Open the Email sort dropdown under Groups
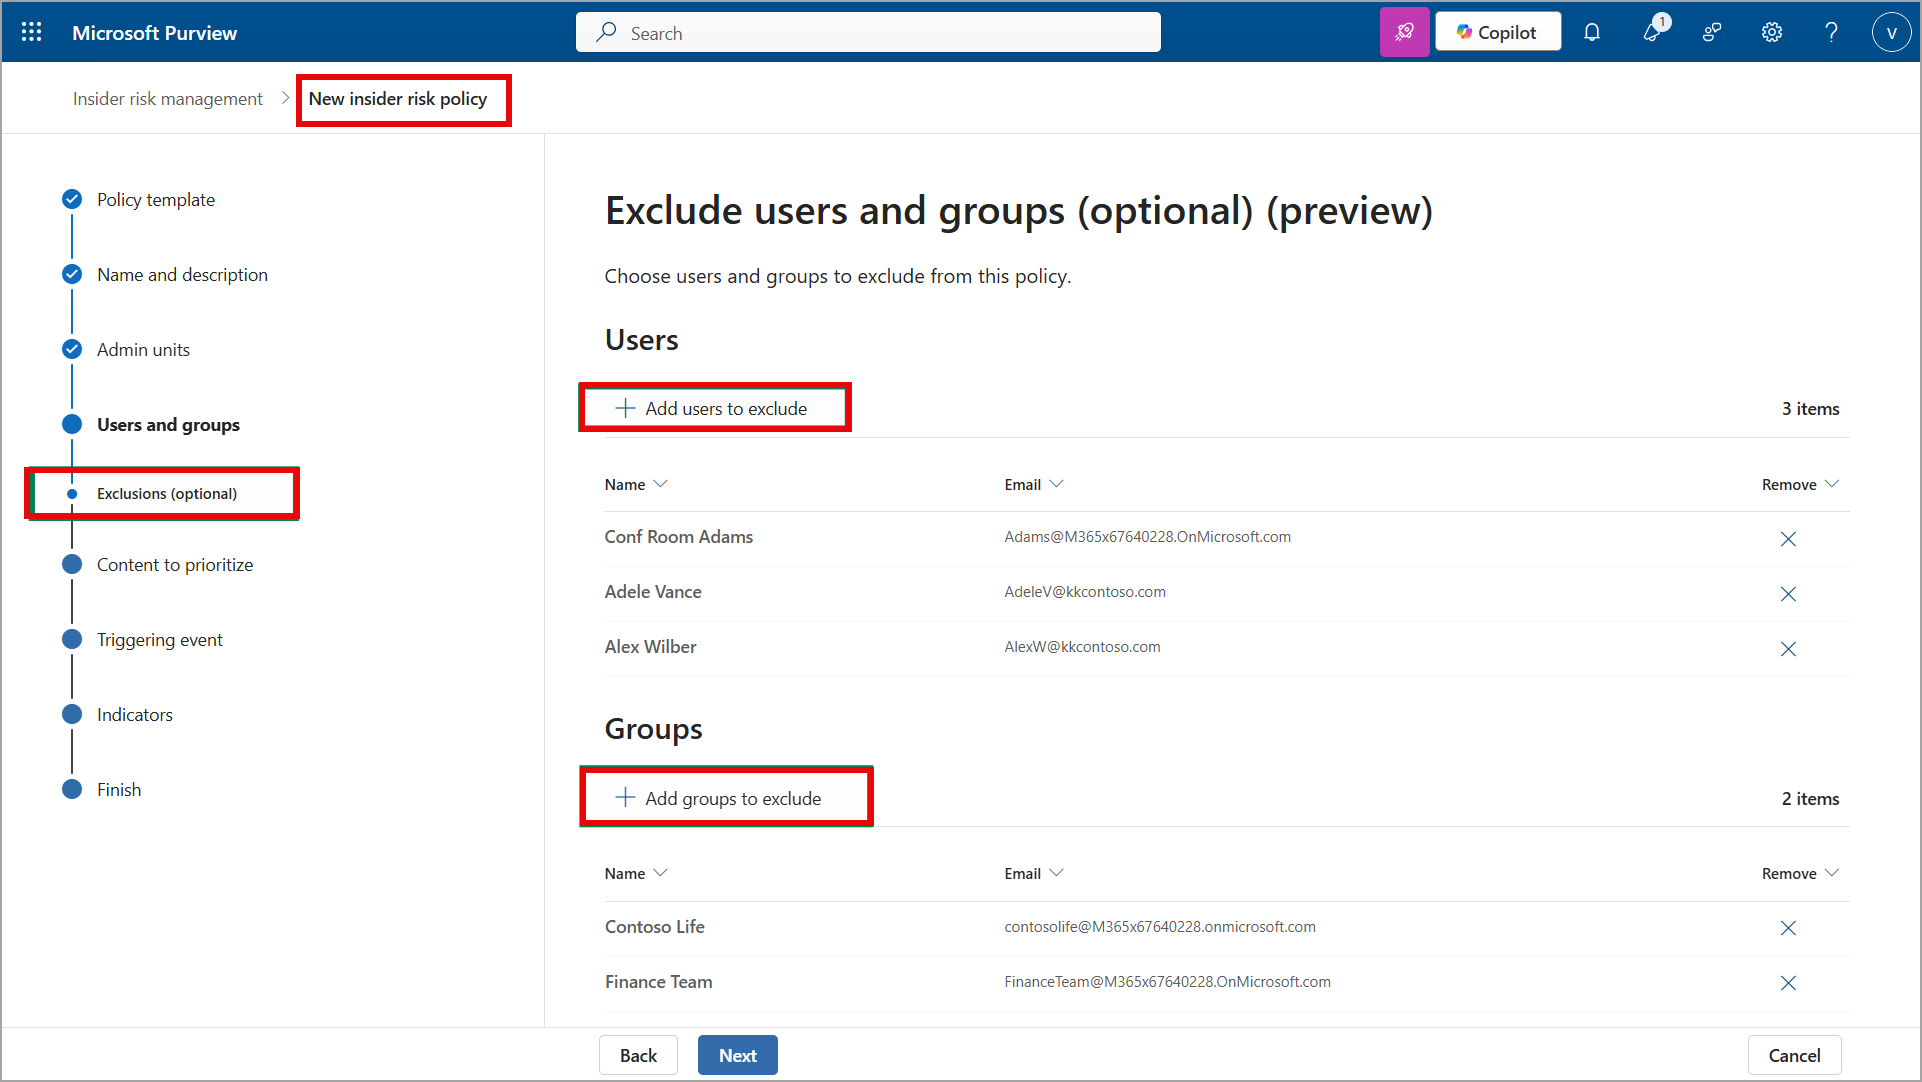This screenshot has height=1082, width=1922. point(1058,872)
